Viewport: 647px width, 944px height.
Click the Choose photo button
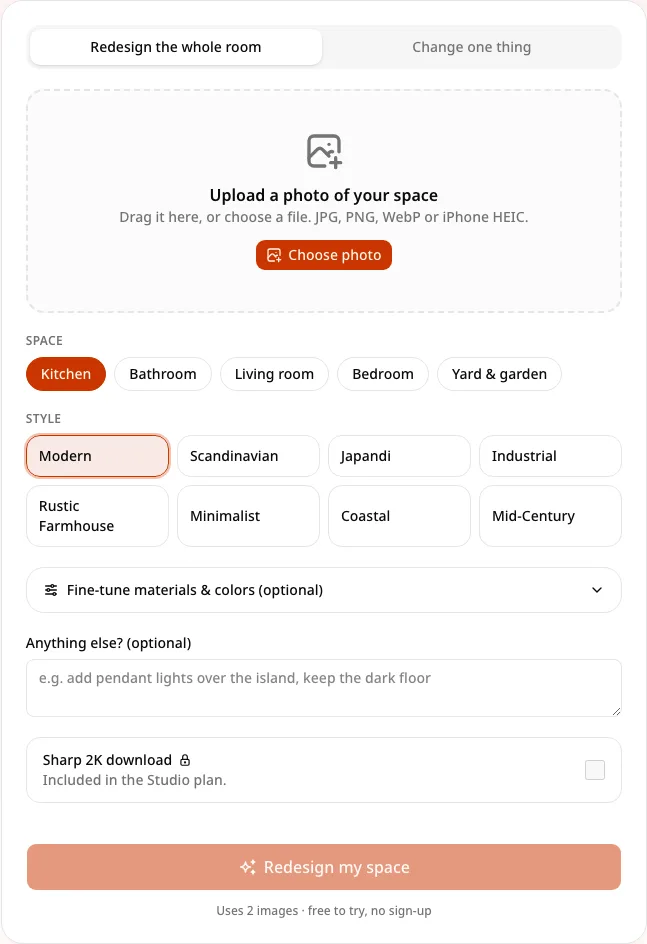(324, 255)
